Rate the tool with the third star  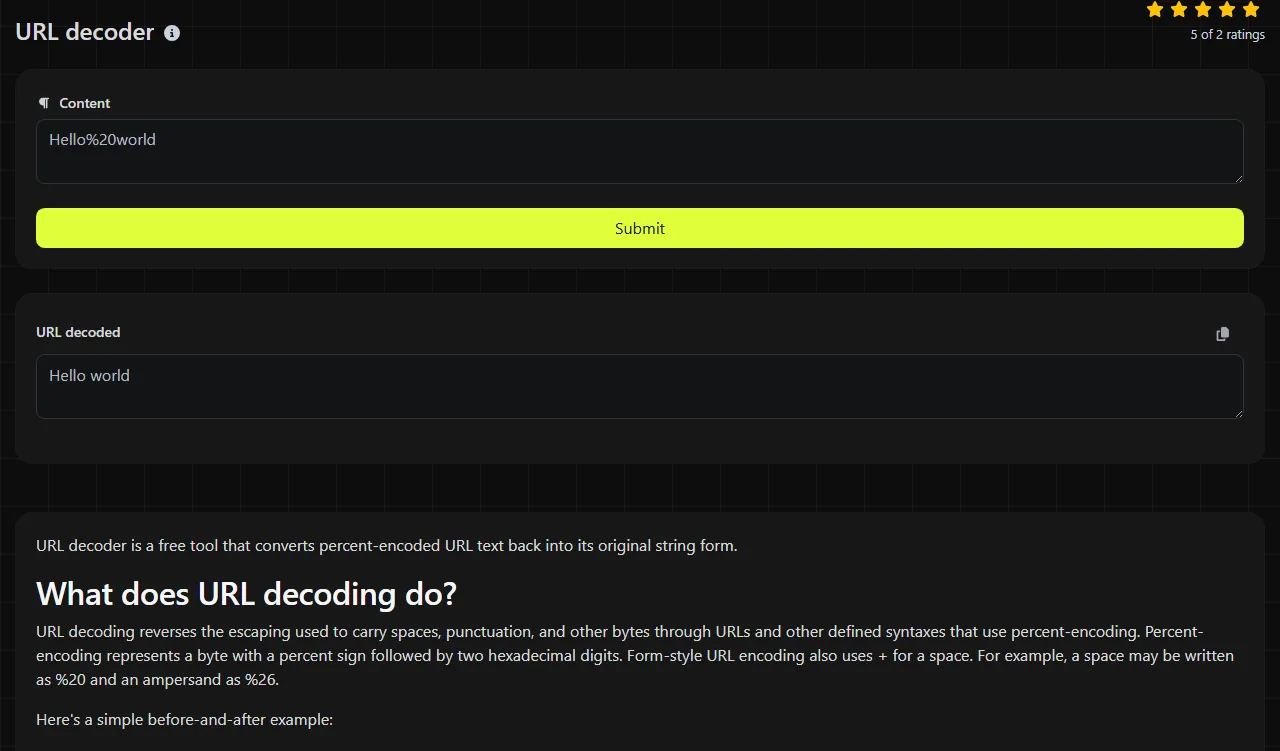1203,10
